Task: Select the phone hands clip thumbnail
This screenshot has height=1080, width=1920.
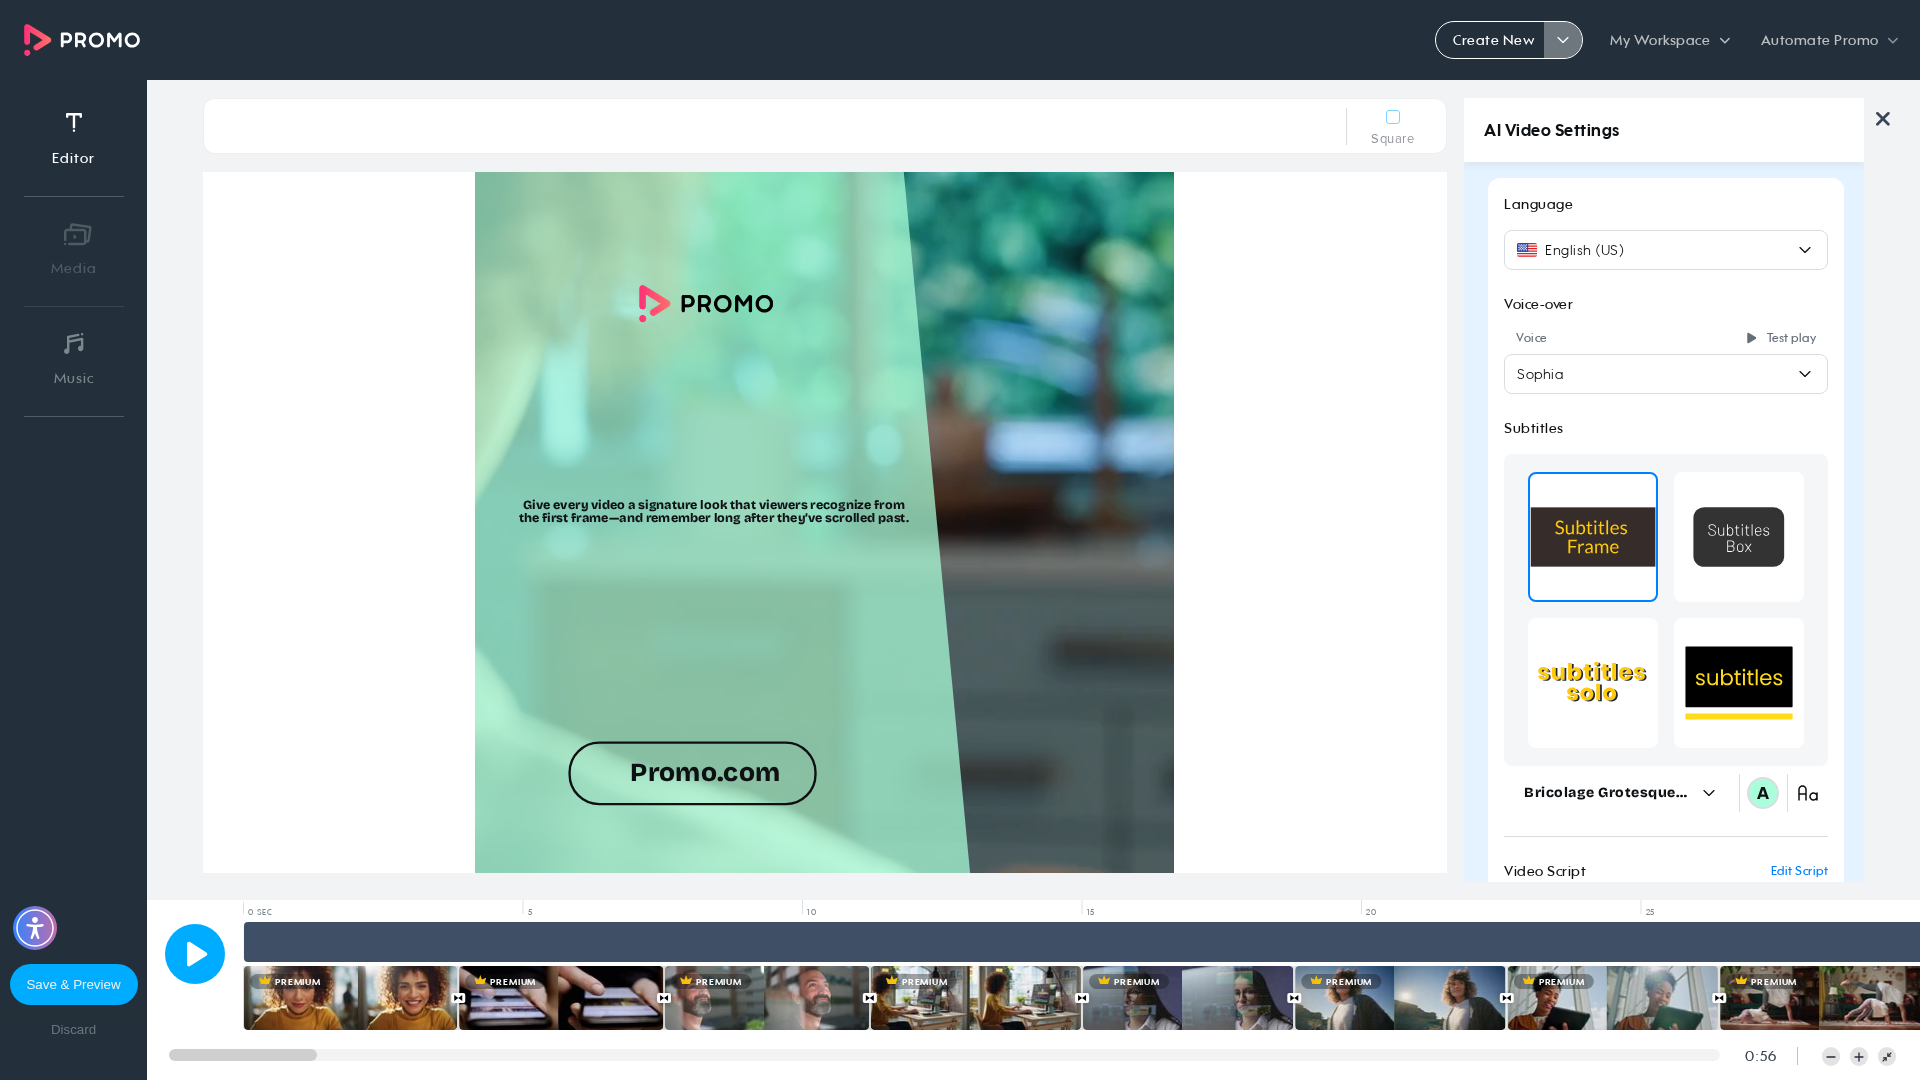Action: 561,998
